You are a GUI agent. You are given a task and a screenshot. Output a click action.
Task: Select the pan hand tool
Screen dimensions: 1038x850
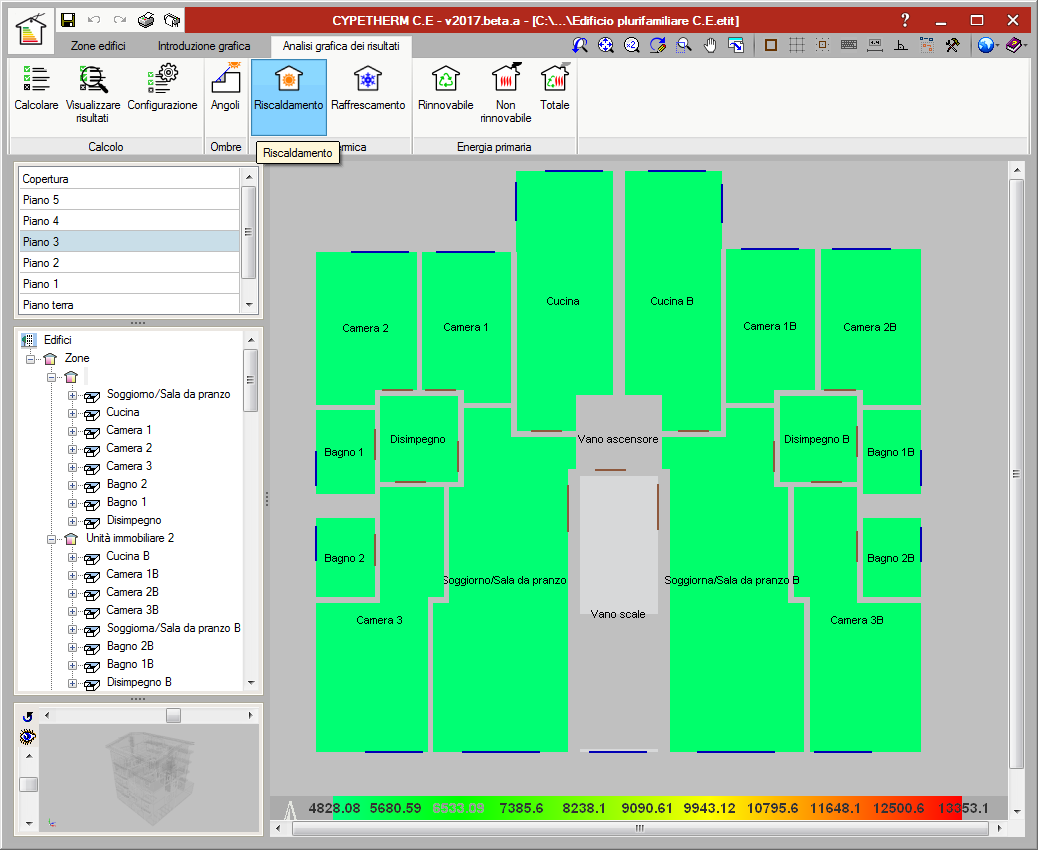tap(710, 45)
